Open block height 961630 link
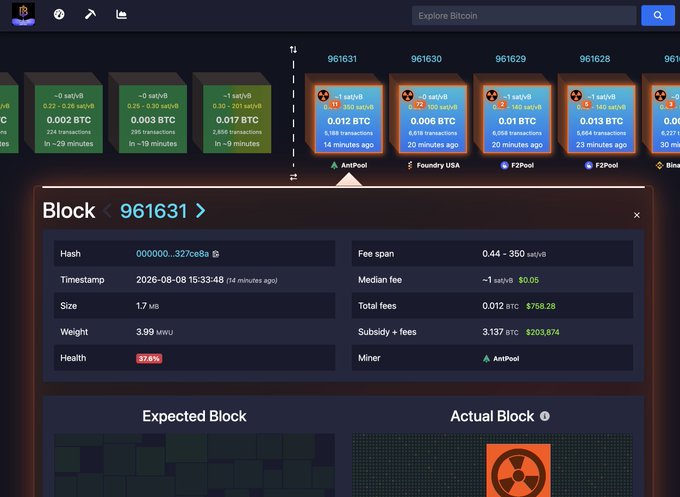 pyautogui.click(x=426, y=59)
